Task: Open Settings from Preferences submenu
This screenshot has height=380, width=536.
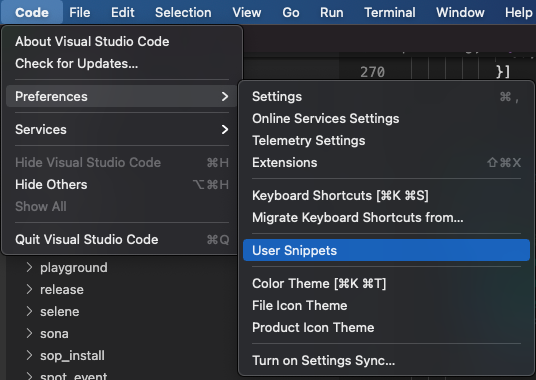Action: [386, 96]
